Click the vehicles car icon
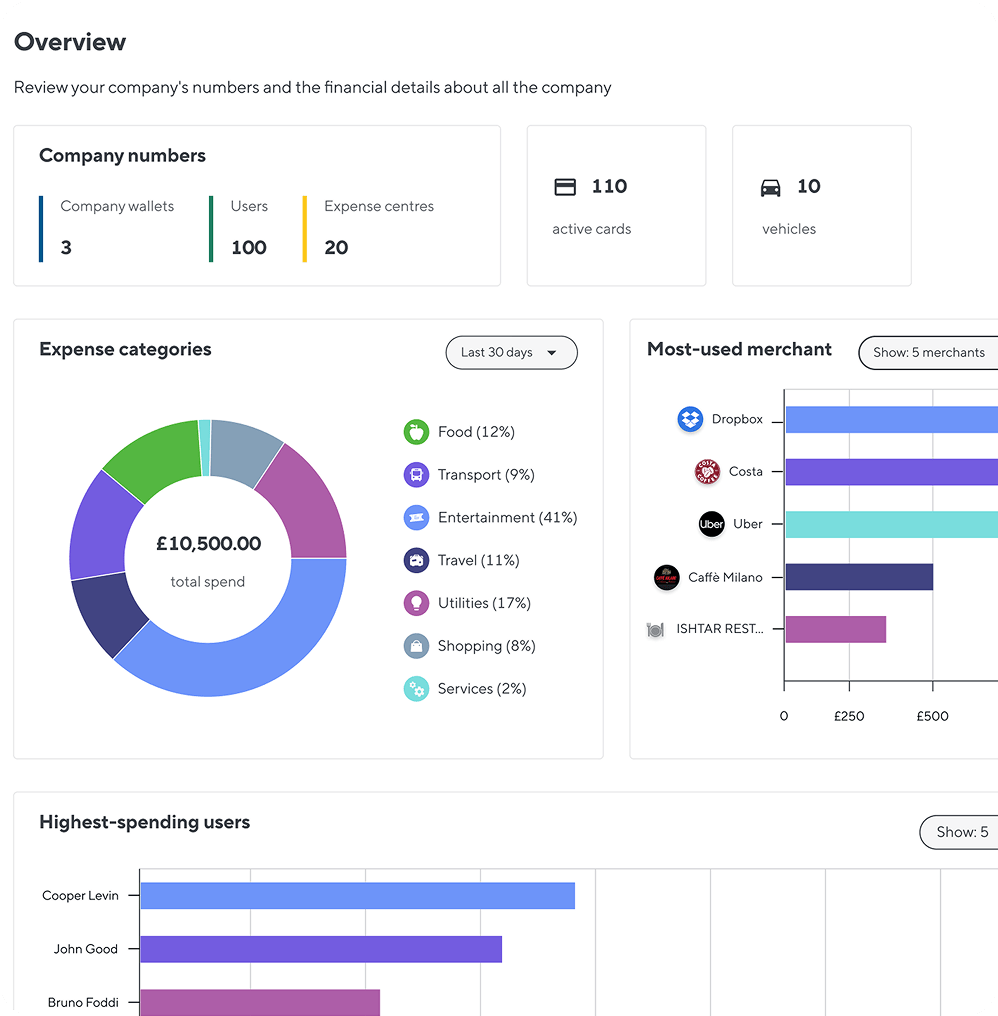The width and height of the screenshot is (998, 1016). (x=771, y=186)
